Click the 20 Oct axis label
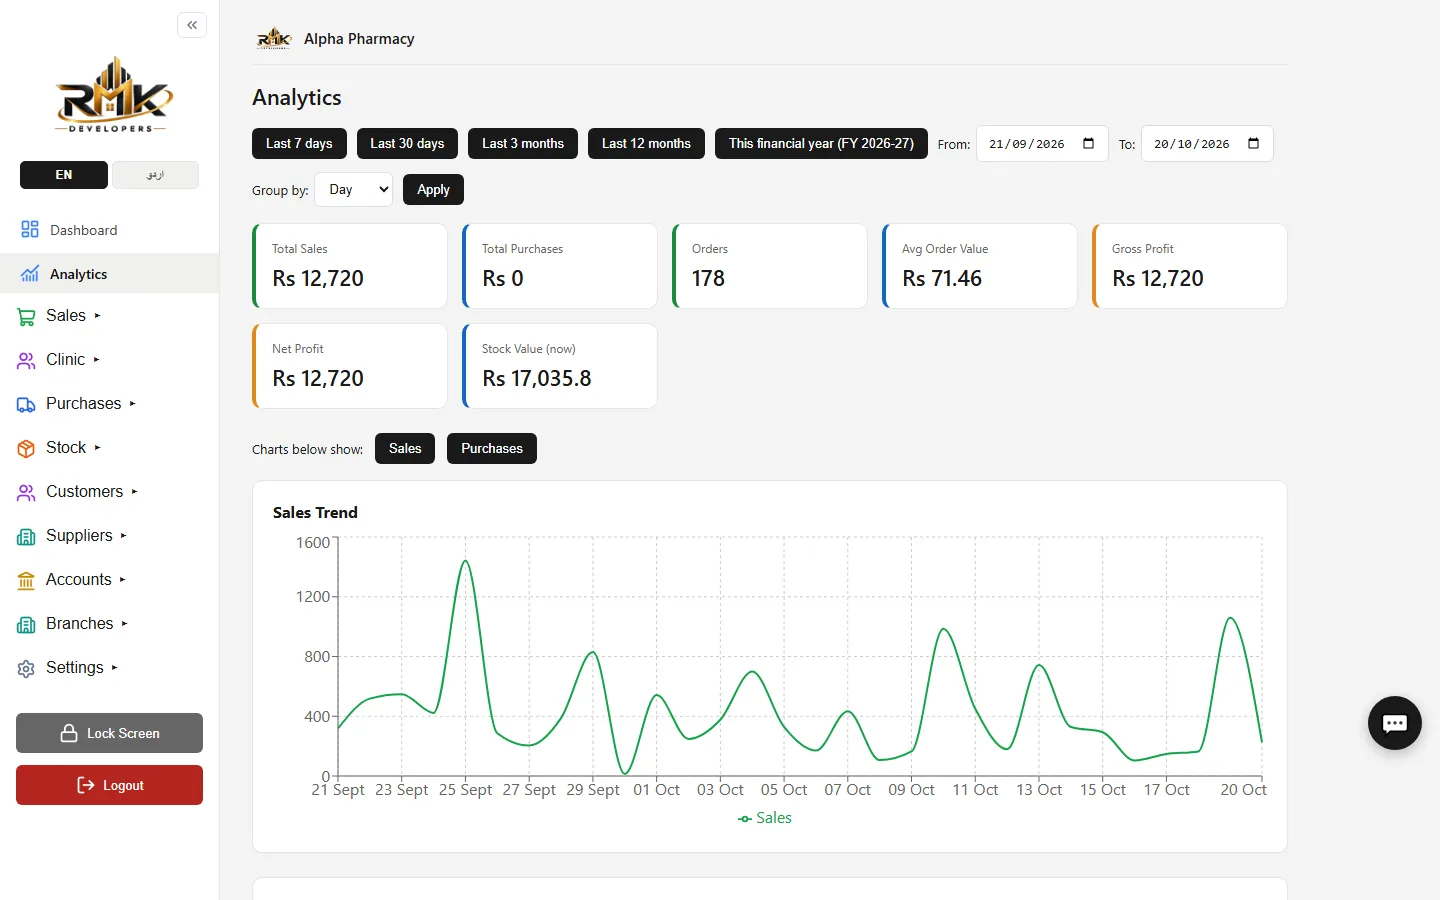 click(x=1243, y=790)
